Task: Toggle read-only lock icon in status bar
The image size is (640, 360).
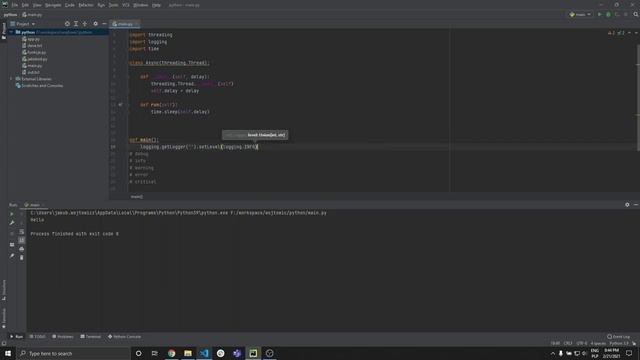Action: (x=634, y=344)
